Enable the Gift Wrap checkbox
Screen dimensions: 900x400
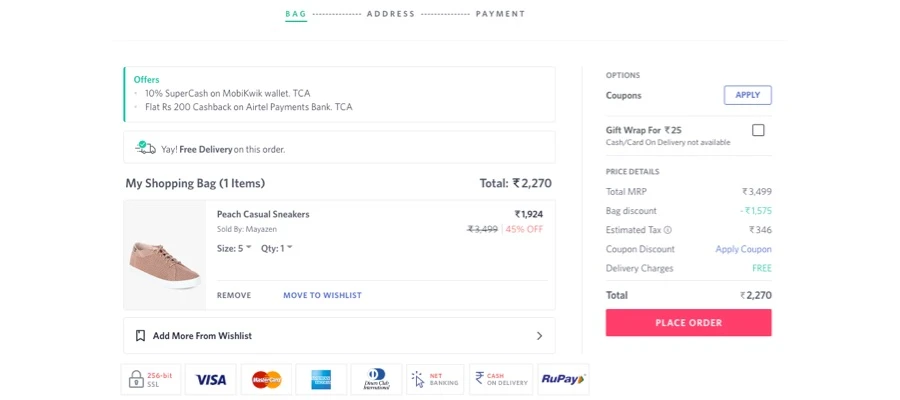(758, 130)
